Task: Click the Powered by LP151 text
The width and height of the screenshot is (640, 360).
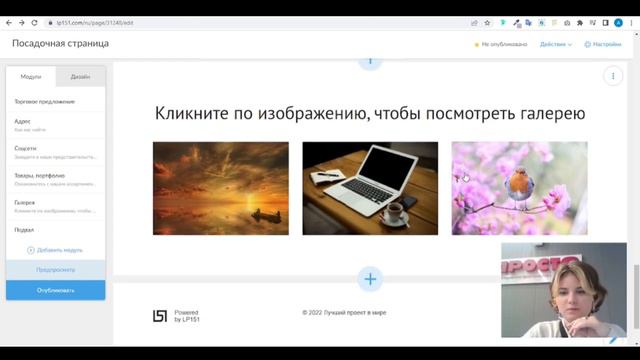Action: (187, 316)
